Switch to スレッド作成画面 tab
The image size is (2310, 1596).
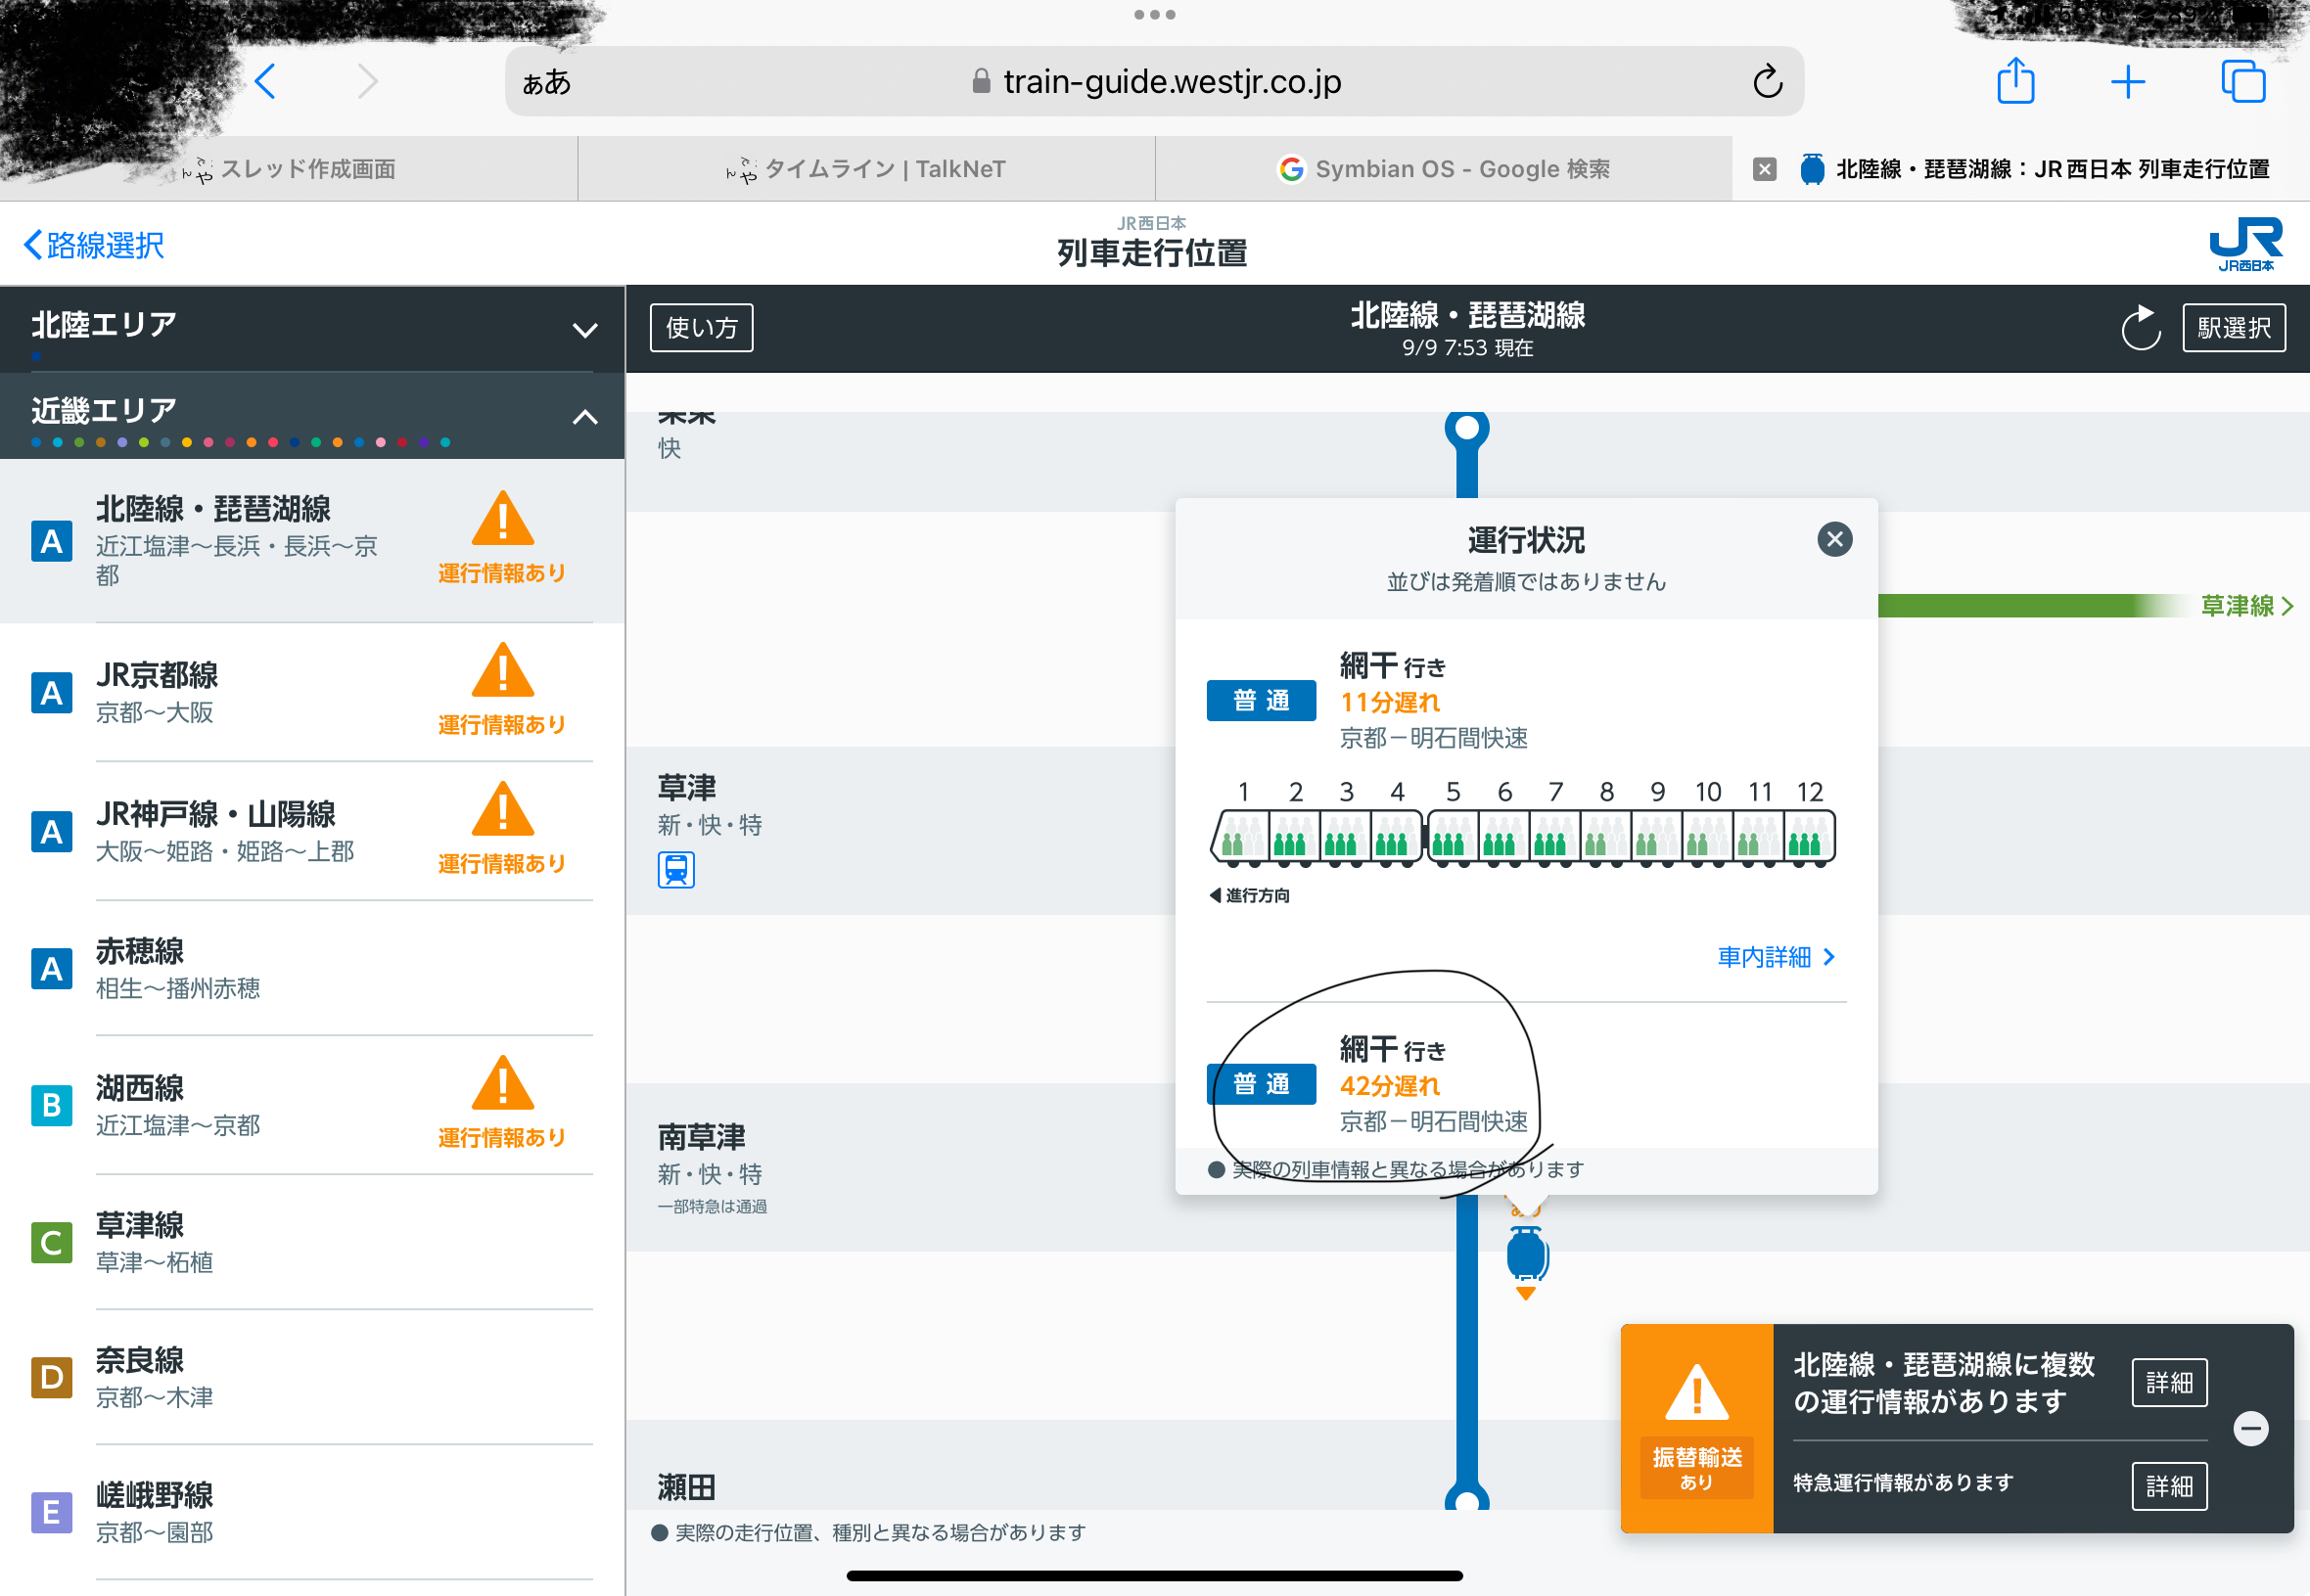(x=289, y=169)
